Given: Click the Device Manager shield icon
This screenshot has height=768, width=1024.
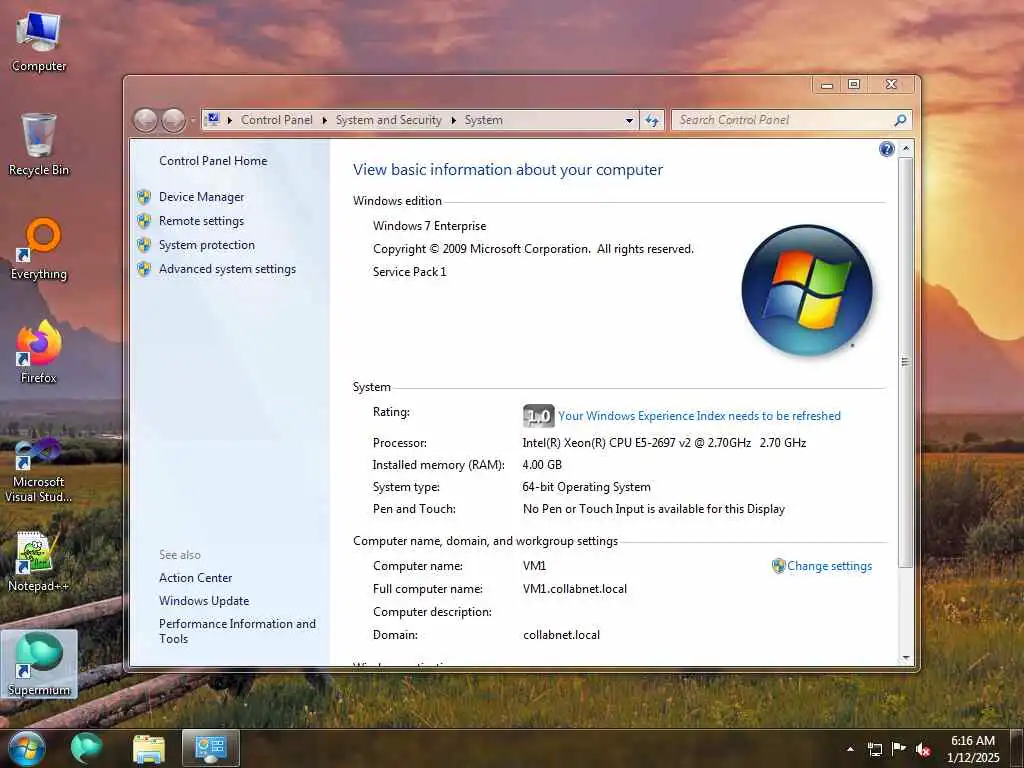Looking at the screenshot, I should tap(144, 197).
